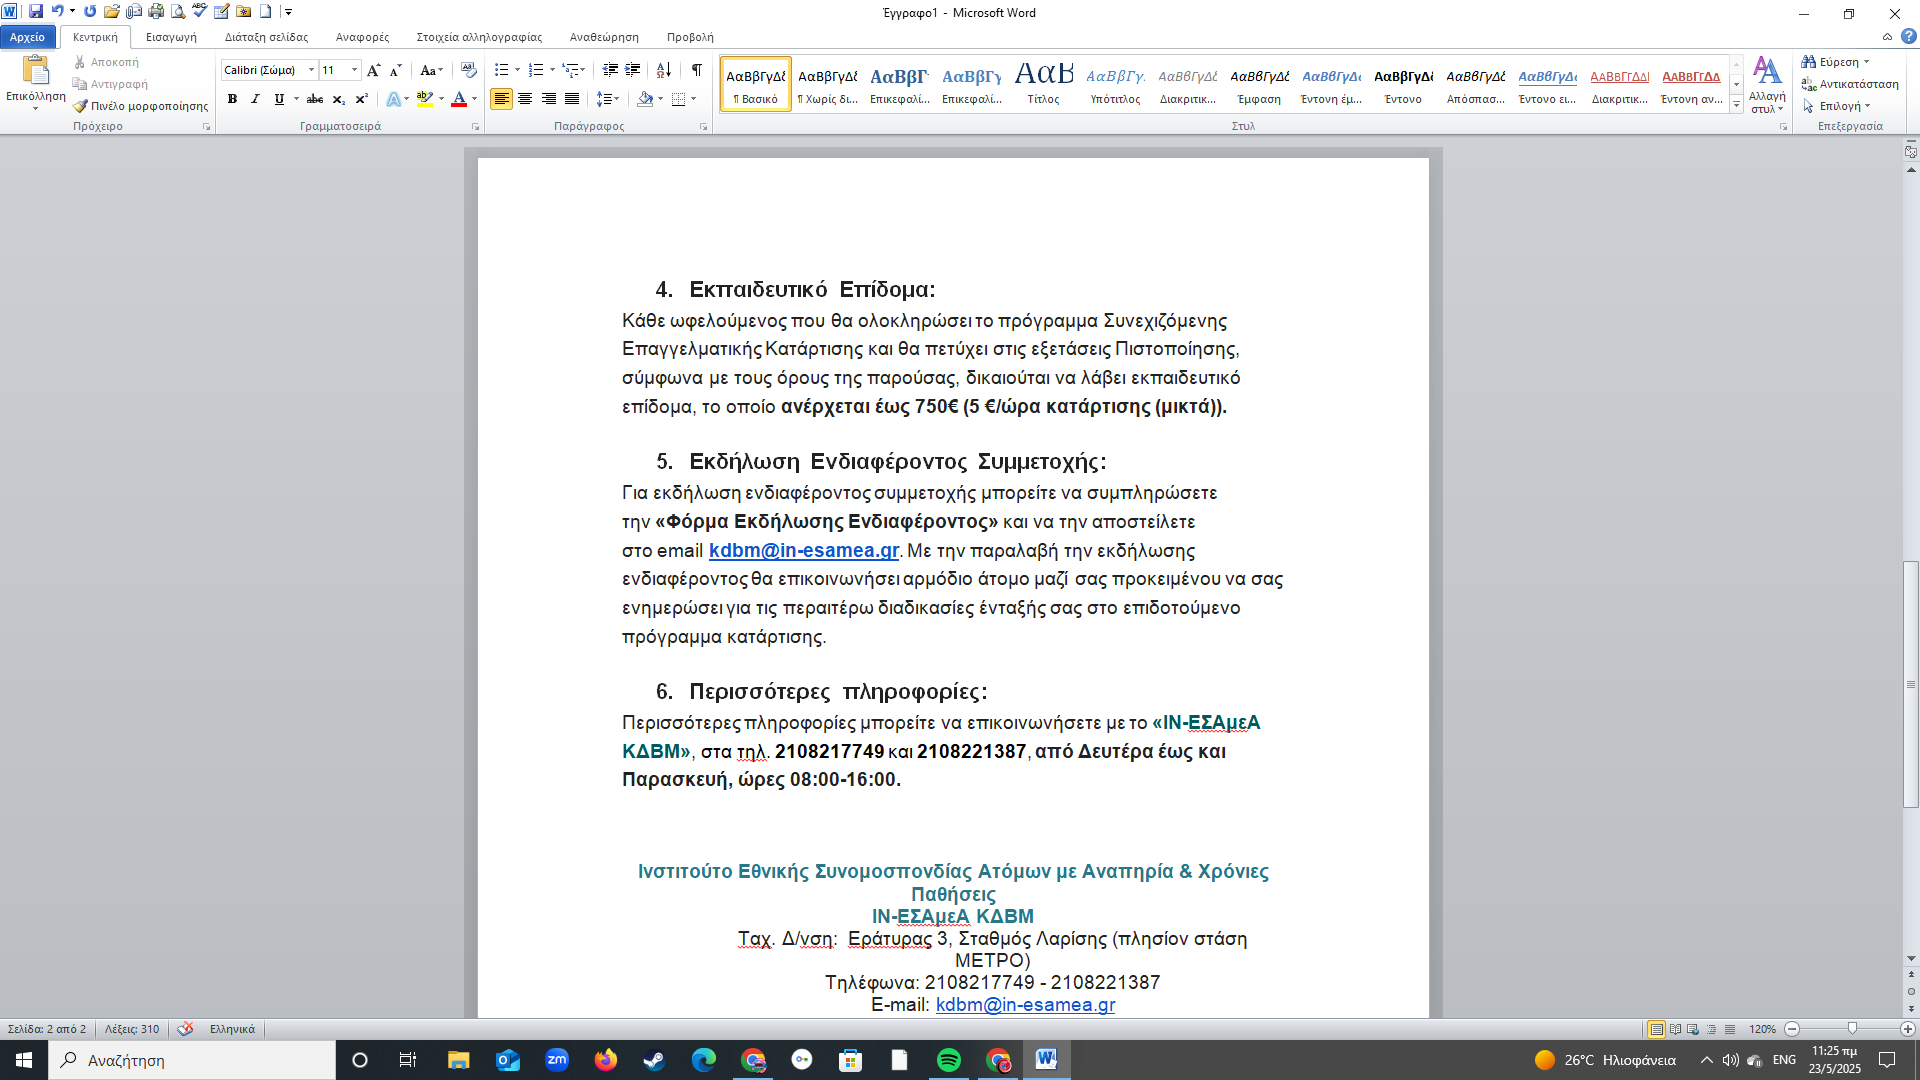Open Outlook from the taskbar
Image resolution: width=1920 pixels, height=1080 pixels.
[x=508, y=1060]
